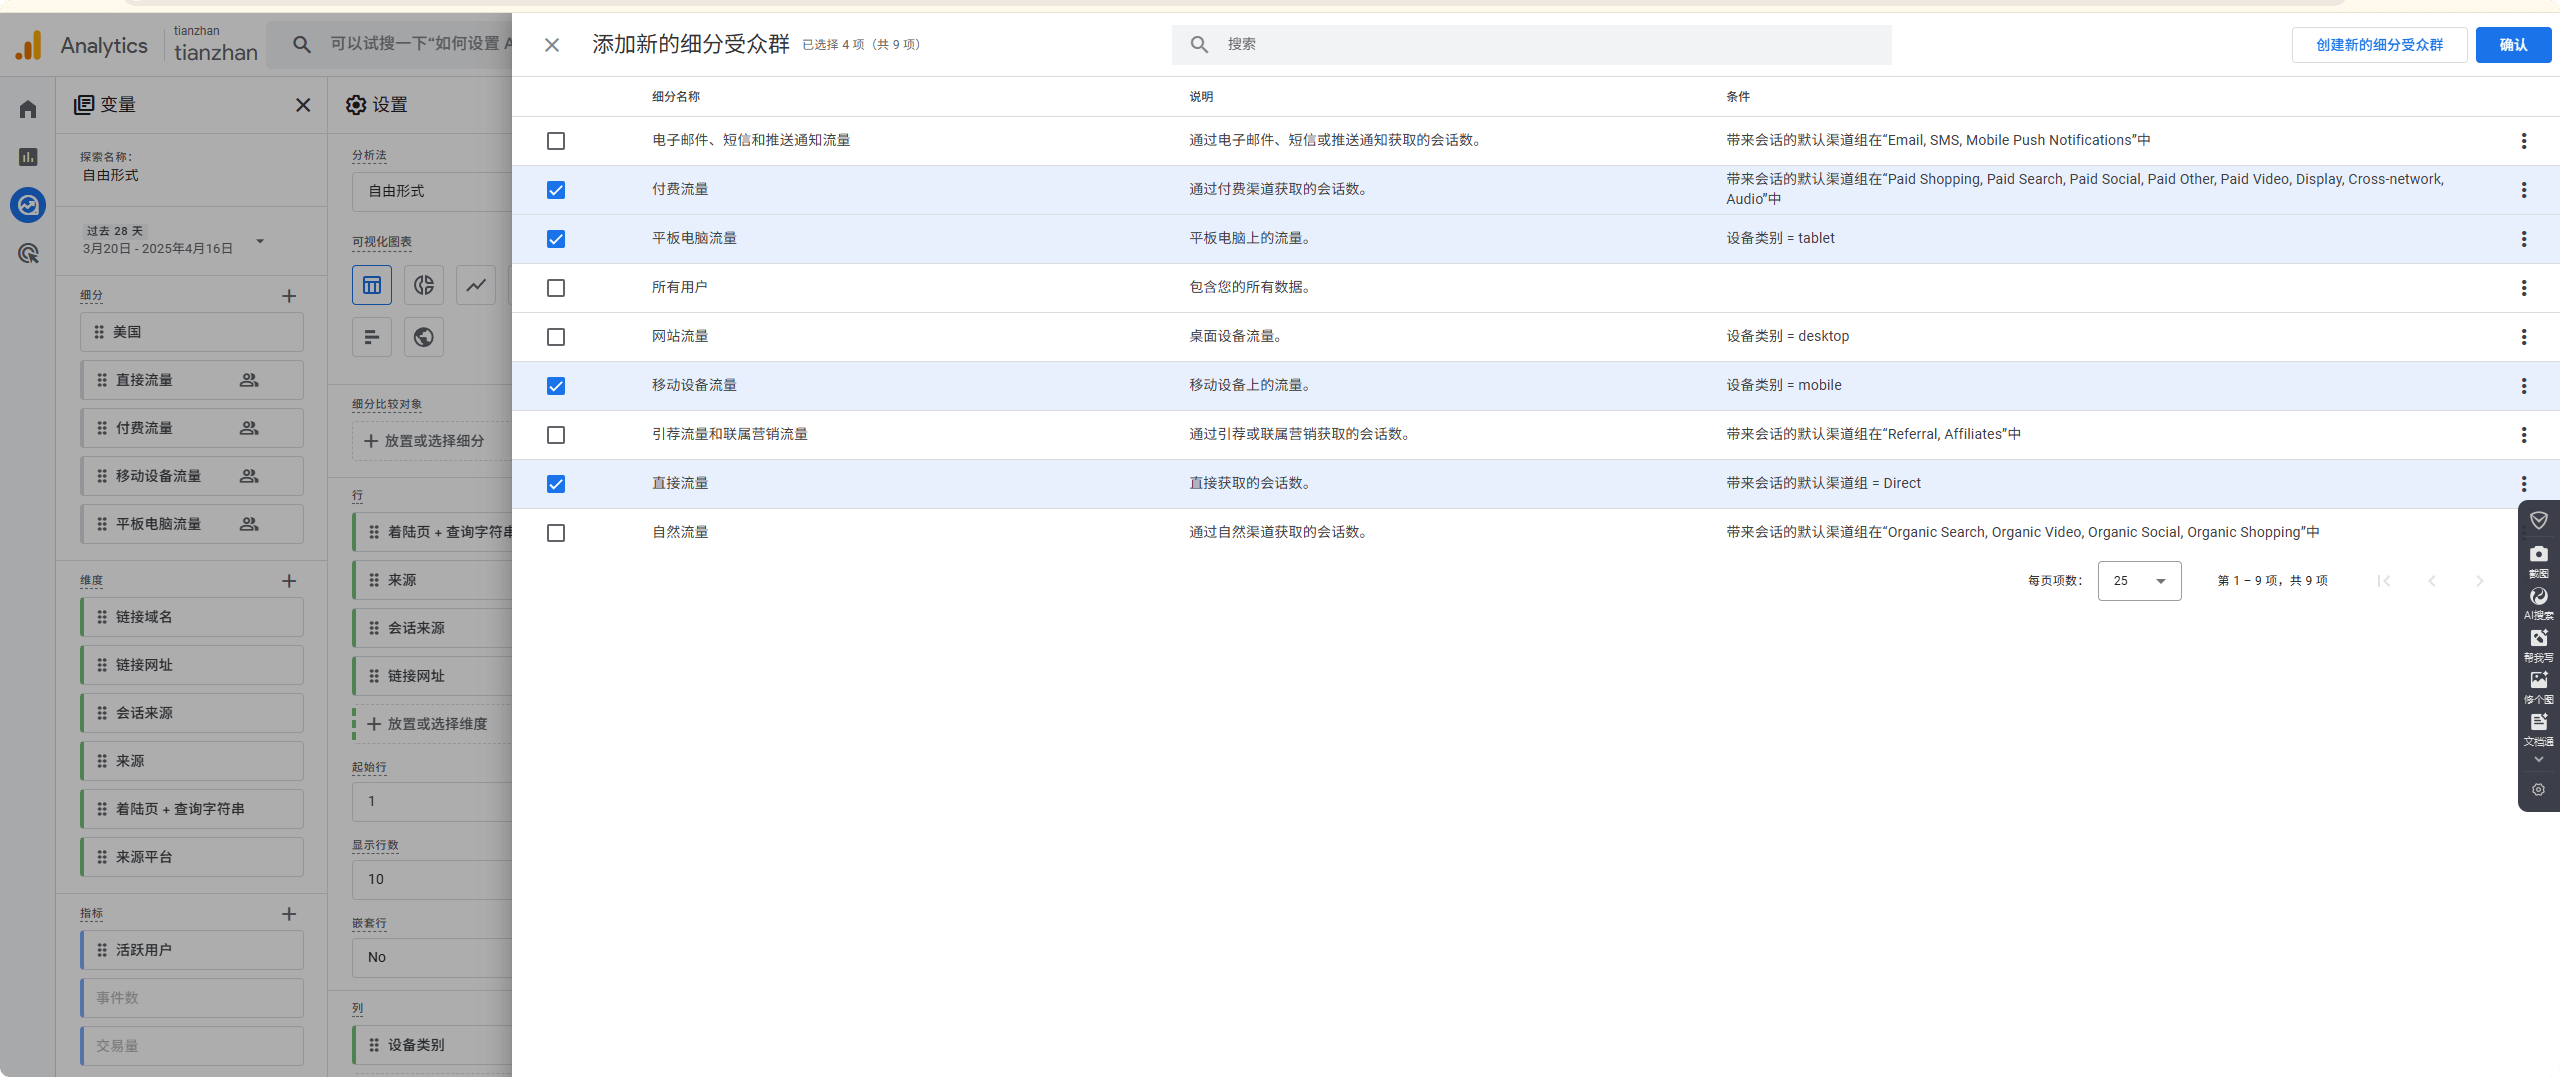The image size is (2560, 1077).
Task: Click 放置或选择细分 drop zone
Action: pyautogui.click(x=432, y=441)
